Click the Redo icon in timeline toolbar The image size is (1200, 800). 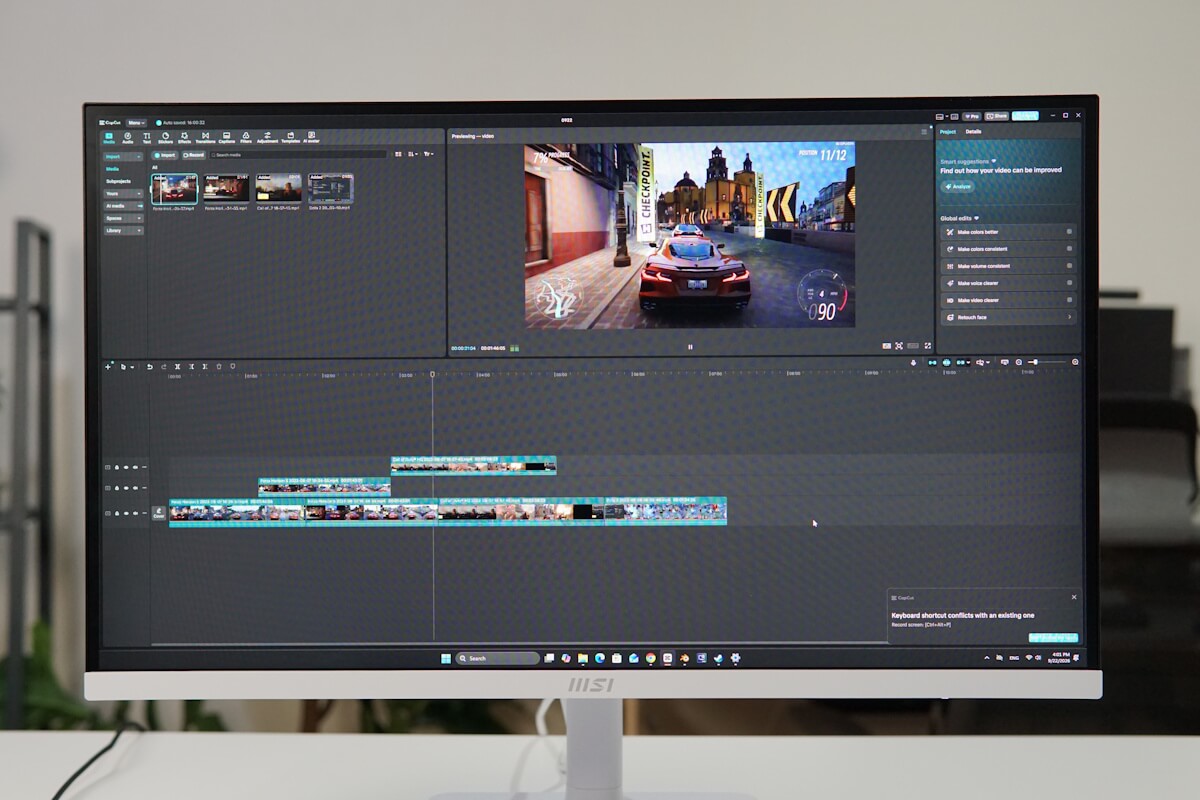164,367
